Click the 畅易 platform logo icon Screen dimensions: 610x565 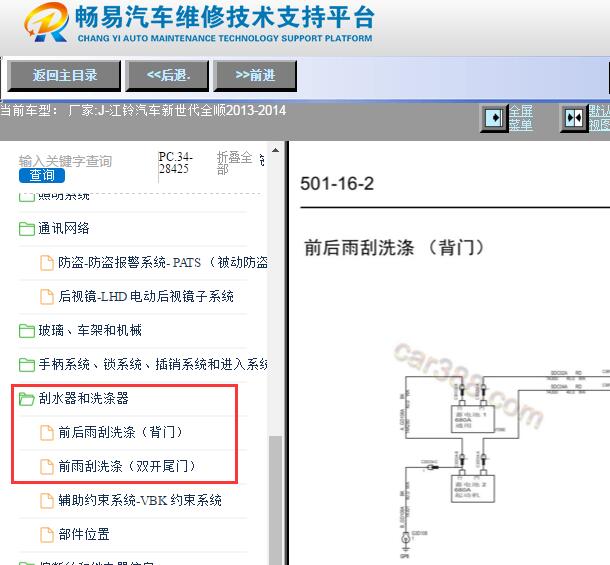(47, 22)
